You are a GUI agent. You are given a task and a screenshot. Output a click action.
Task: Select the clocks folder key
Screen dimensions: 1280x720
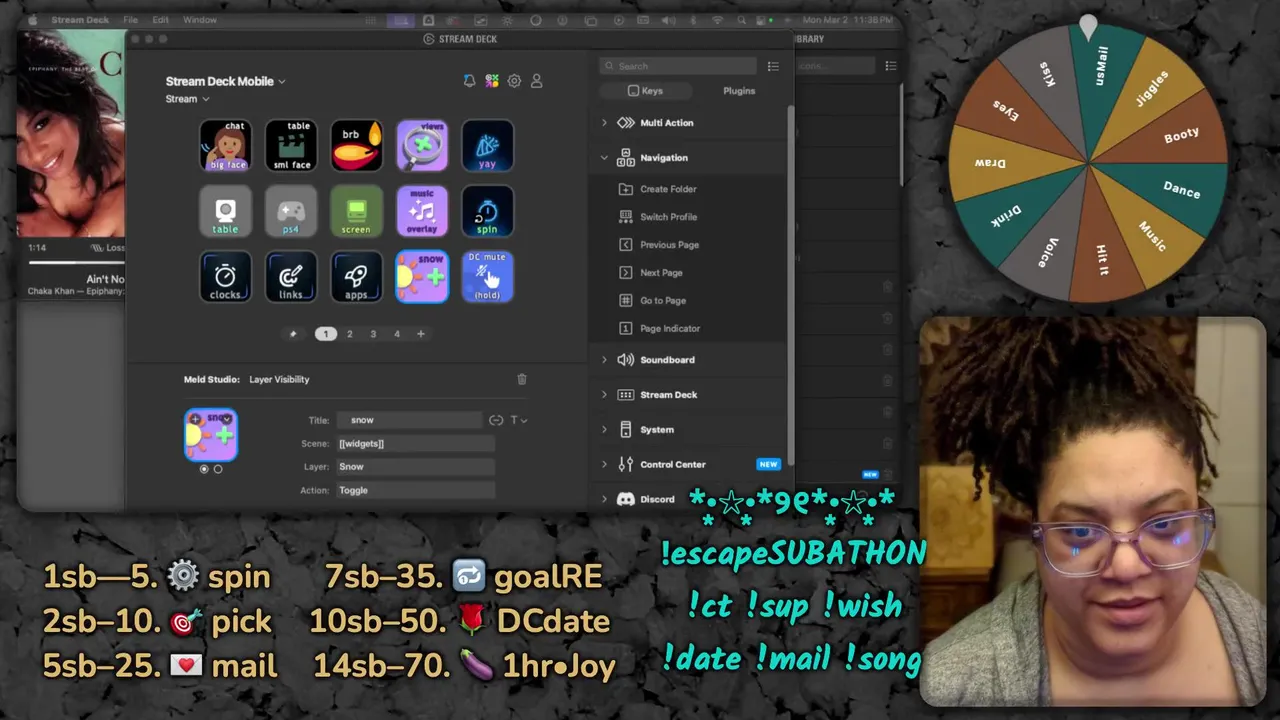tap(225, 277)
